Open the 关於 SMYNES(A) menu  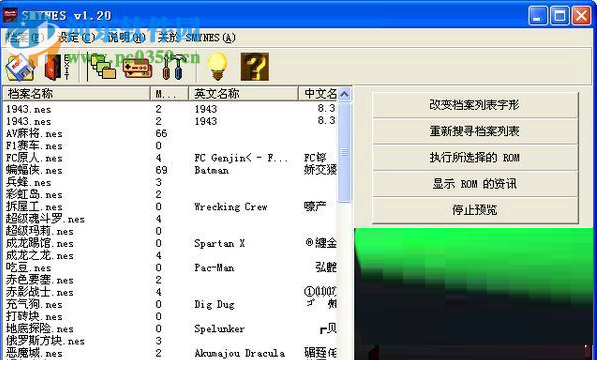pyautogui.click(x=197, y=38)
